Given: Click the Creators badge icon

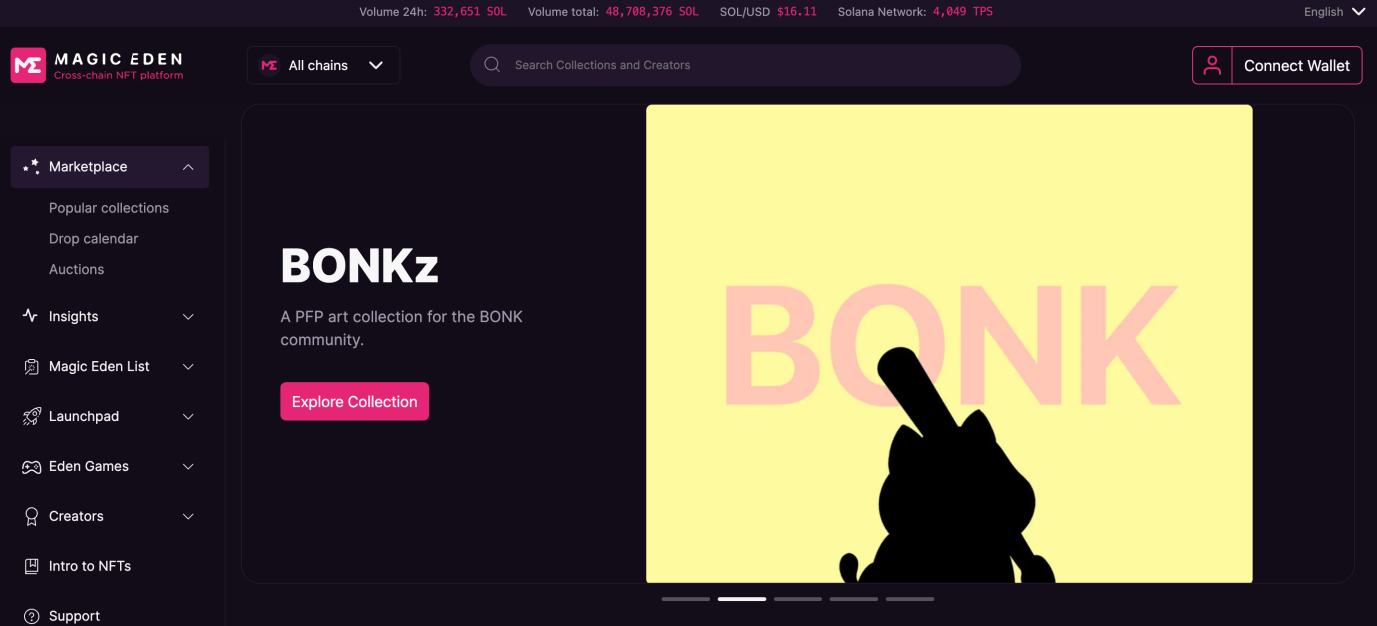Looking at the screenshot, I should [31, 516].
